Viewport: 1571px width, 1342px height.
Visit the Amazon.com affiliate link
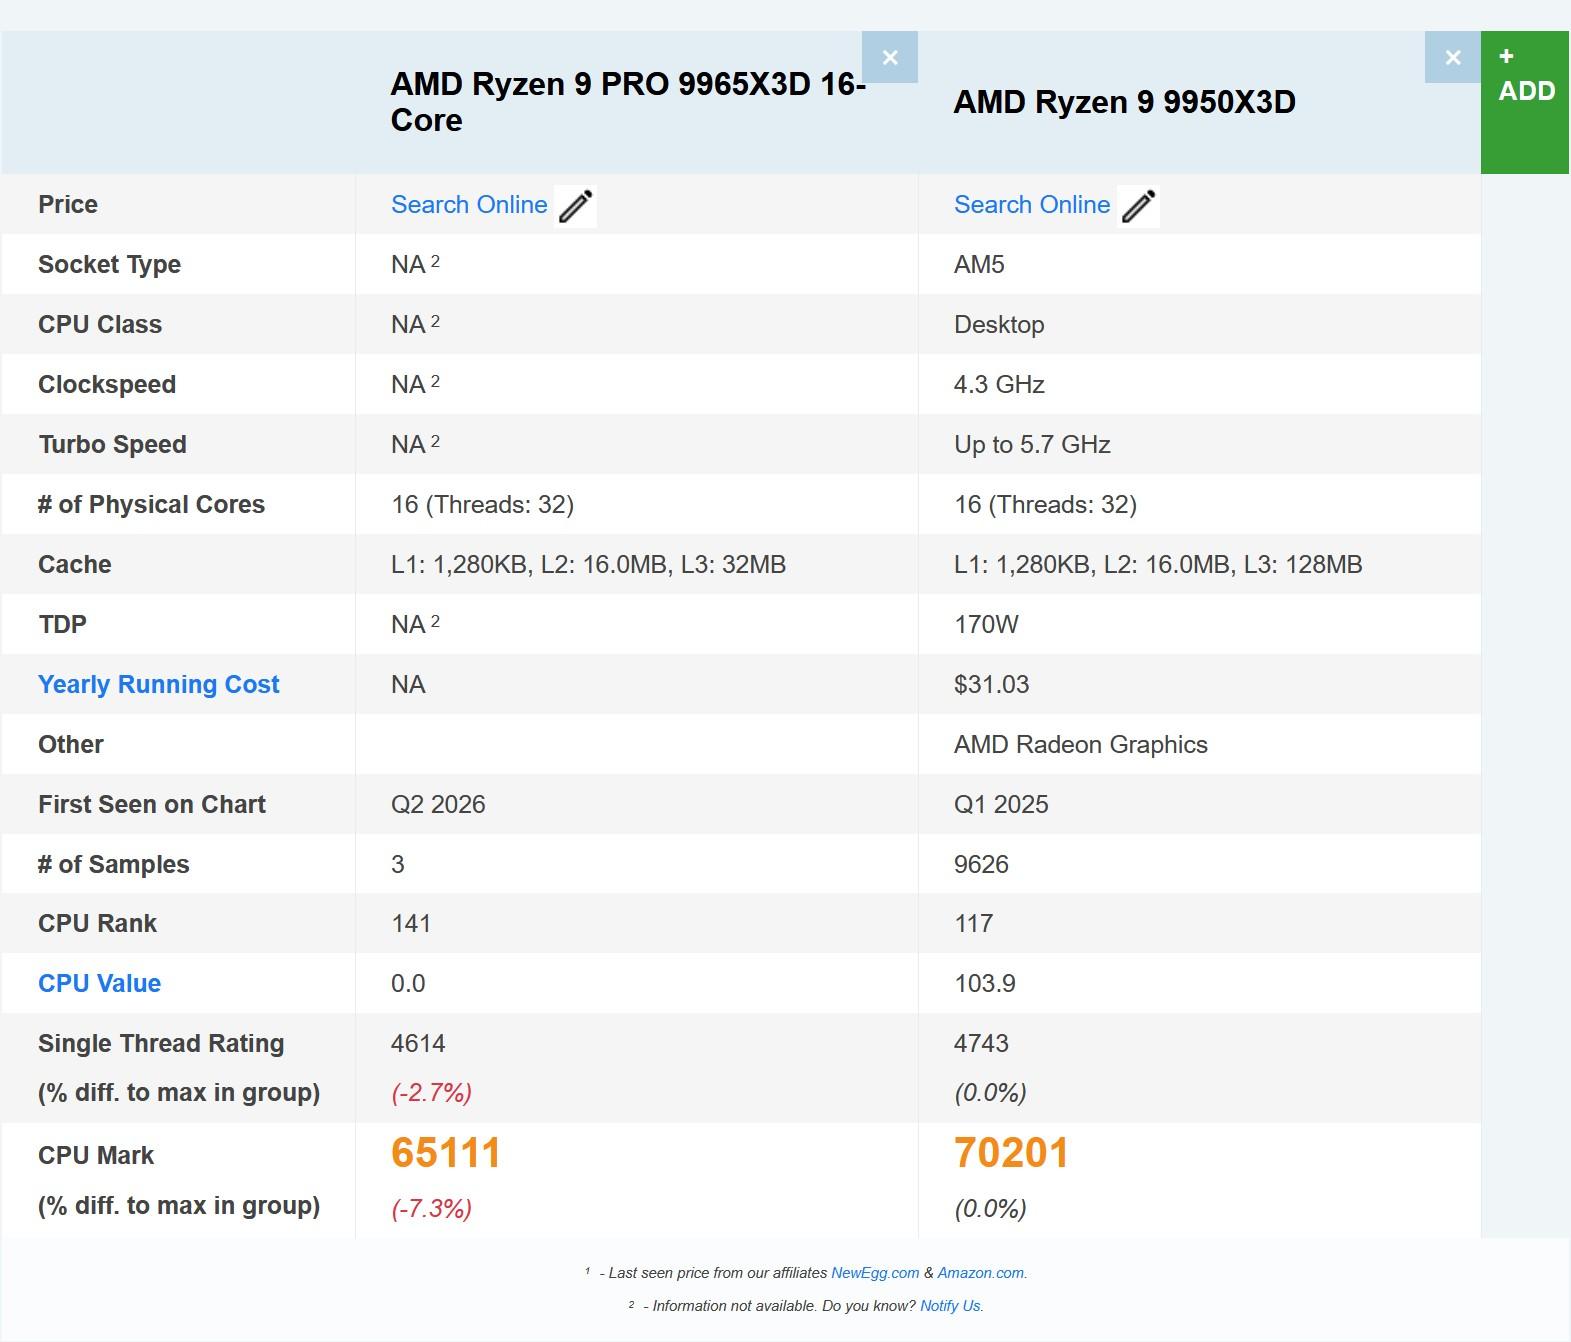point(980,1273)
